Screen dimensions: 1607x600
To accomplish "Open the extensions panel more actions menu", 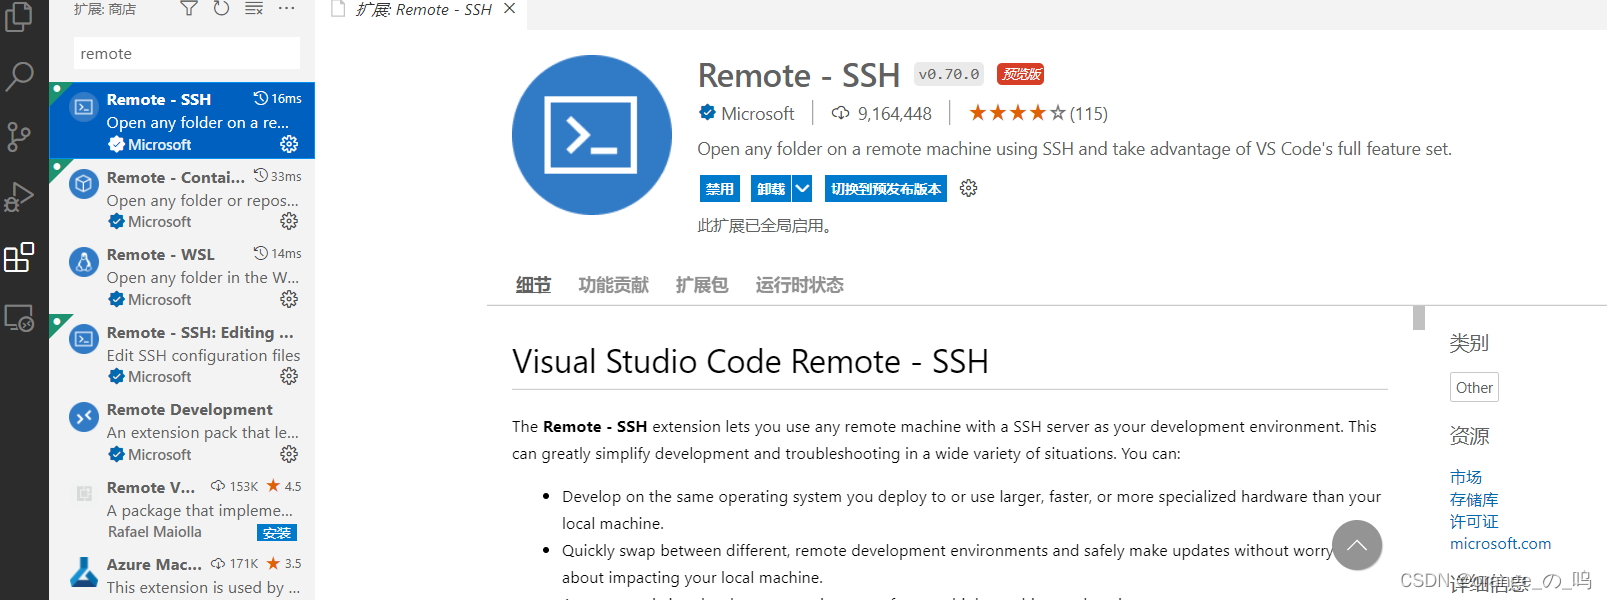I will click(x=287, y=9).
